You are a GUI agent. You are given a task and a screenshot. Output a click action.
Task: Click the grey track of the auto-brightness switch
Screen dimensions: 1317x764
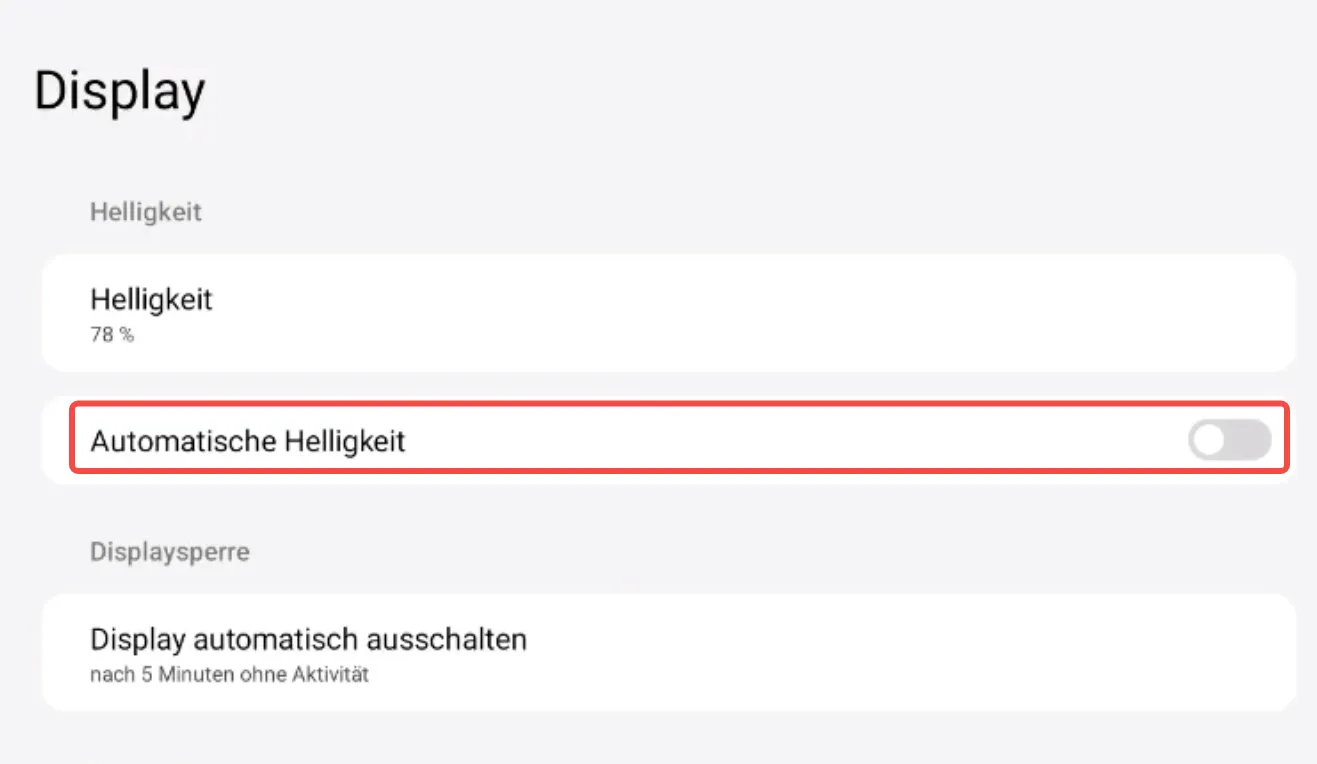[x=1250, y=440]
